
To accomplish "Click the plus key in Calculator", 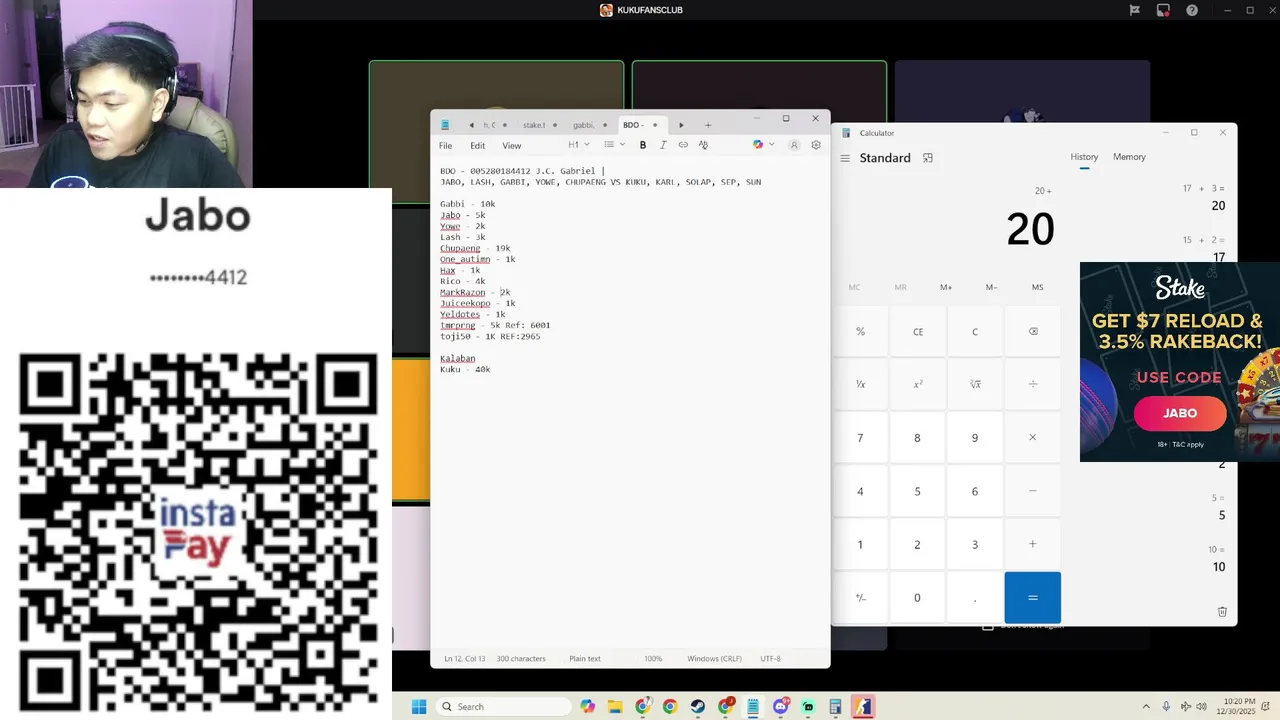I will pyautogui.click(x=1033, y=544).
